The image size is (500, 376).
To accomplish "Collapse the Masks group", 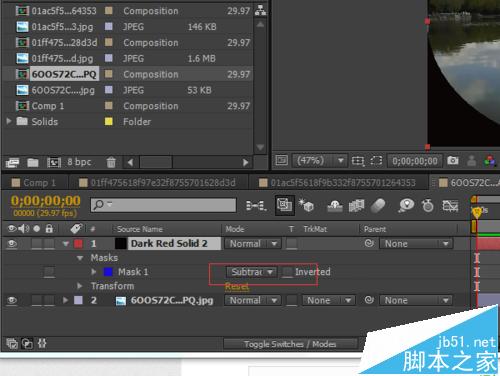I will (x=80, y=258).
